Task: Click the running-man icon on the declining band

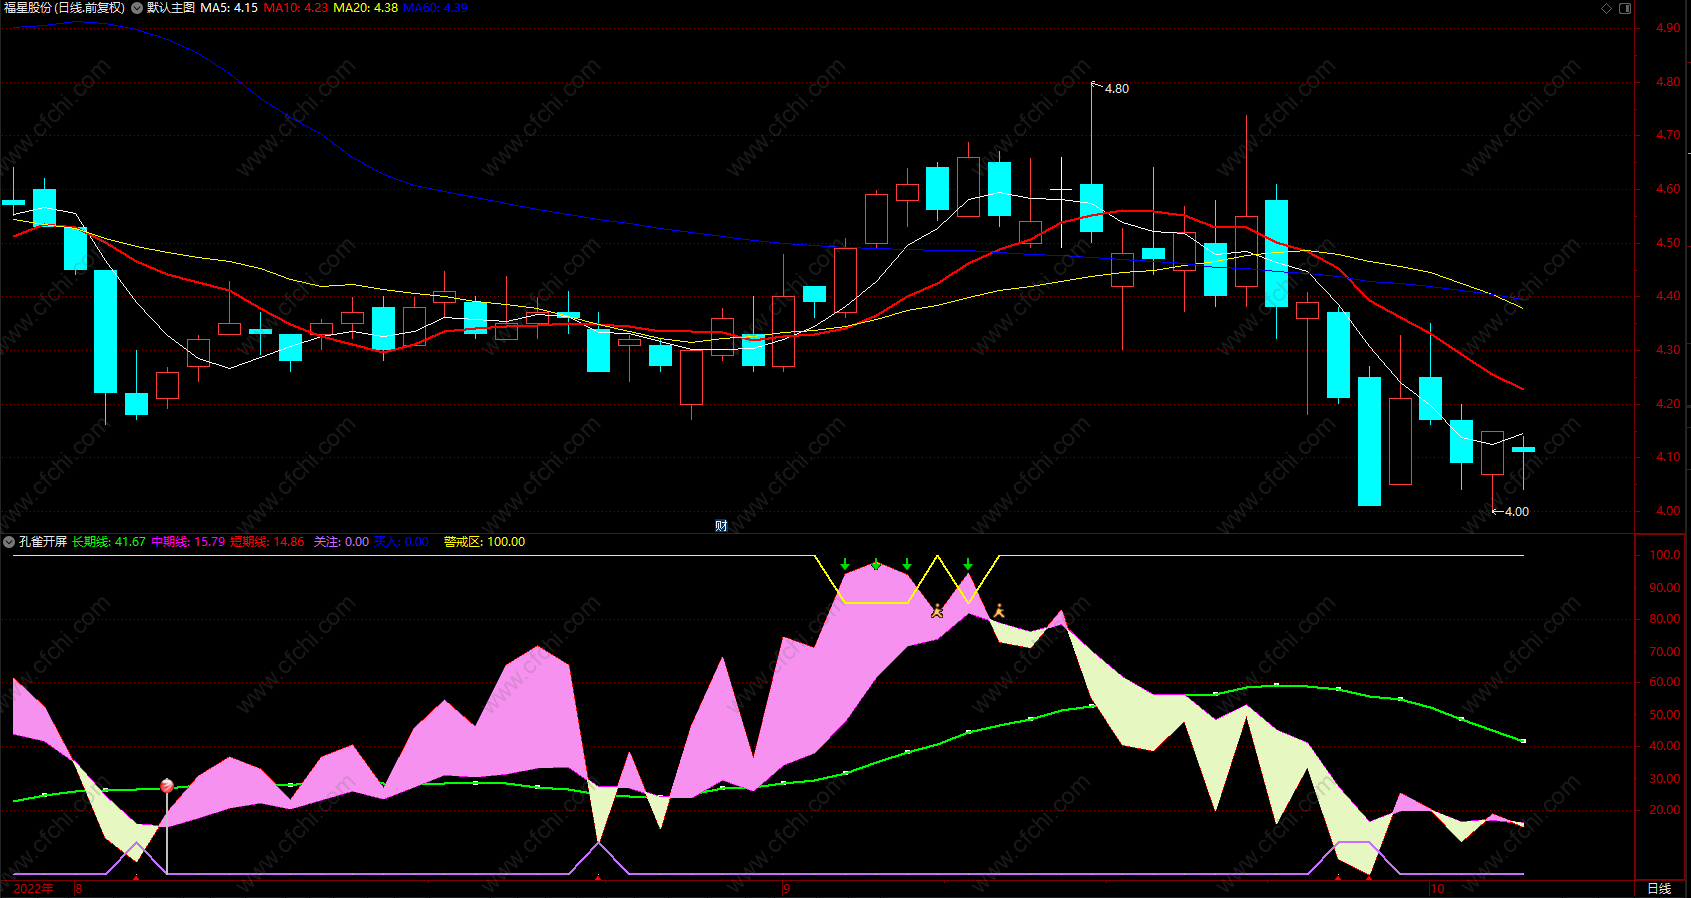Action: coord(998,610)
